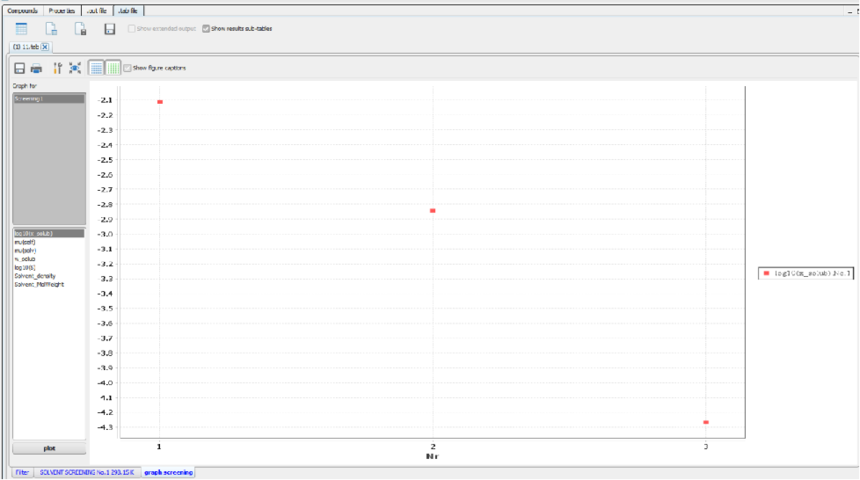Open the Filter bottom tab

[x=22, y=472]
